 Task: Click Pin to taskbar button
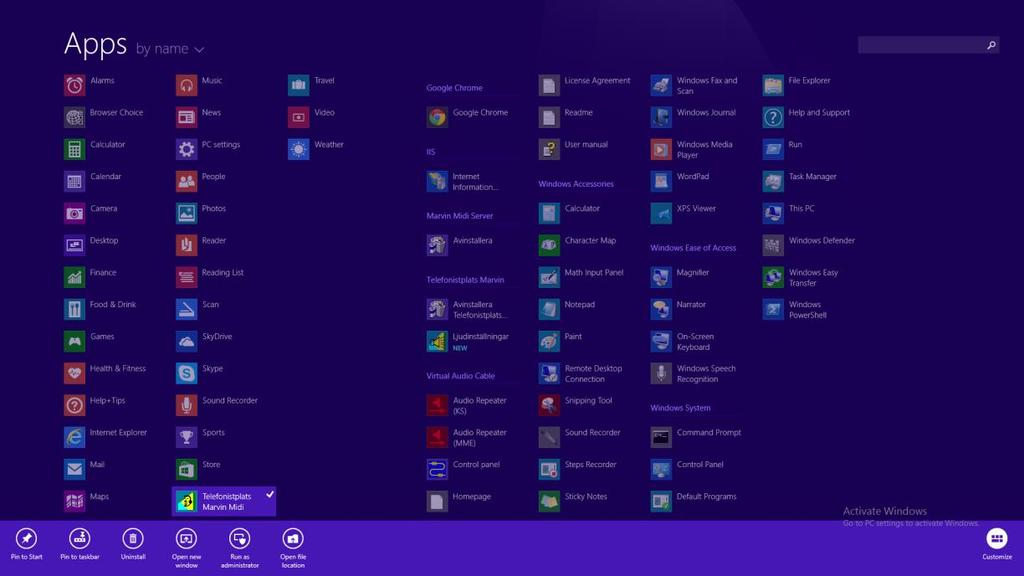[x=80, y=544]
